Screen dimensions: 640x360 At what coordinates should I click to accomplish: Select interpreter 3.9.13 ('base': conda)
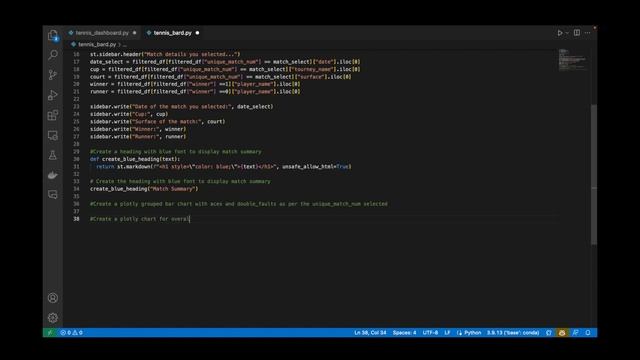click(513, 333)
